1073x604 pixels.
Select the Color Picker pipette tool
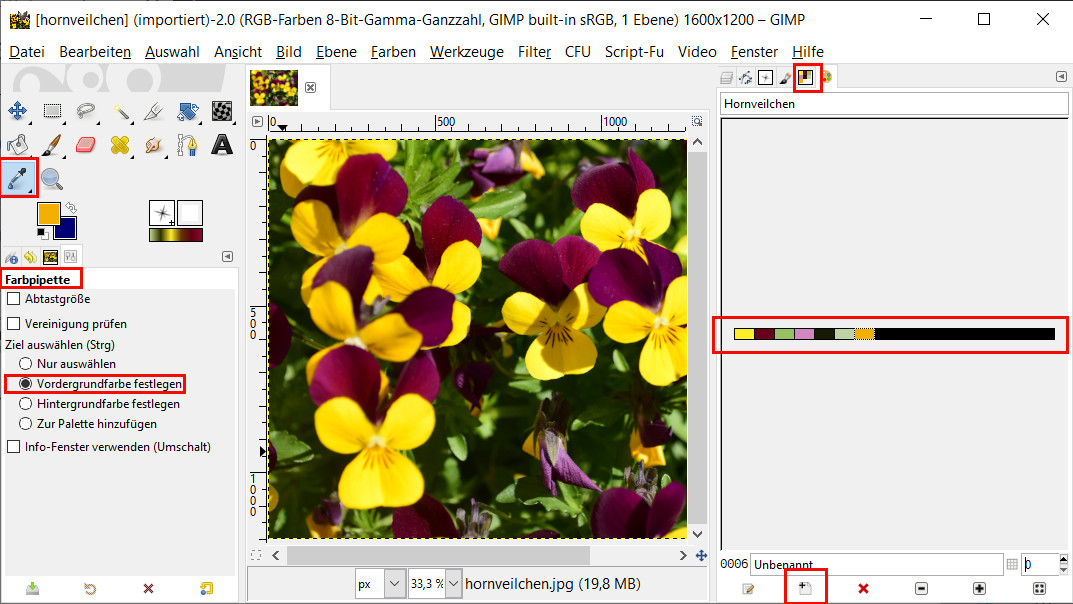18,178
